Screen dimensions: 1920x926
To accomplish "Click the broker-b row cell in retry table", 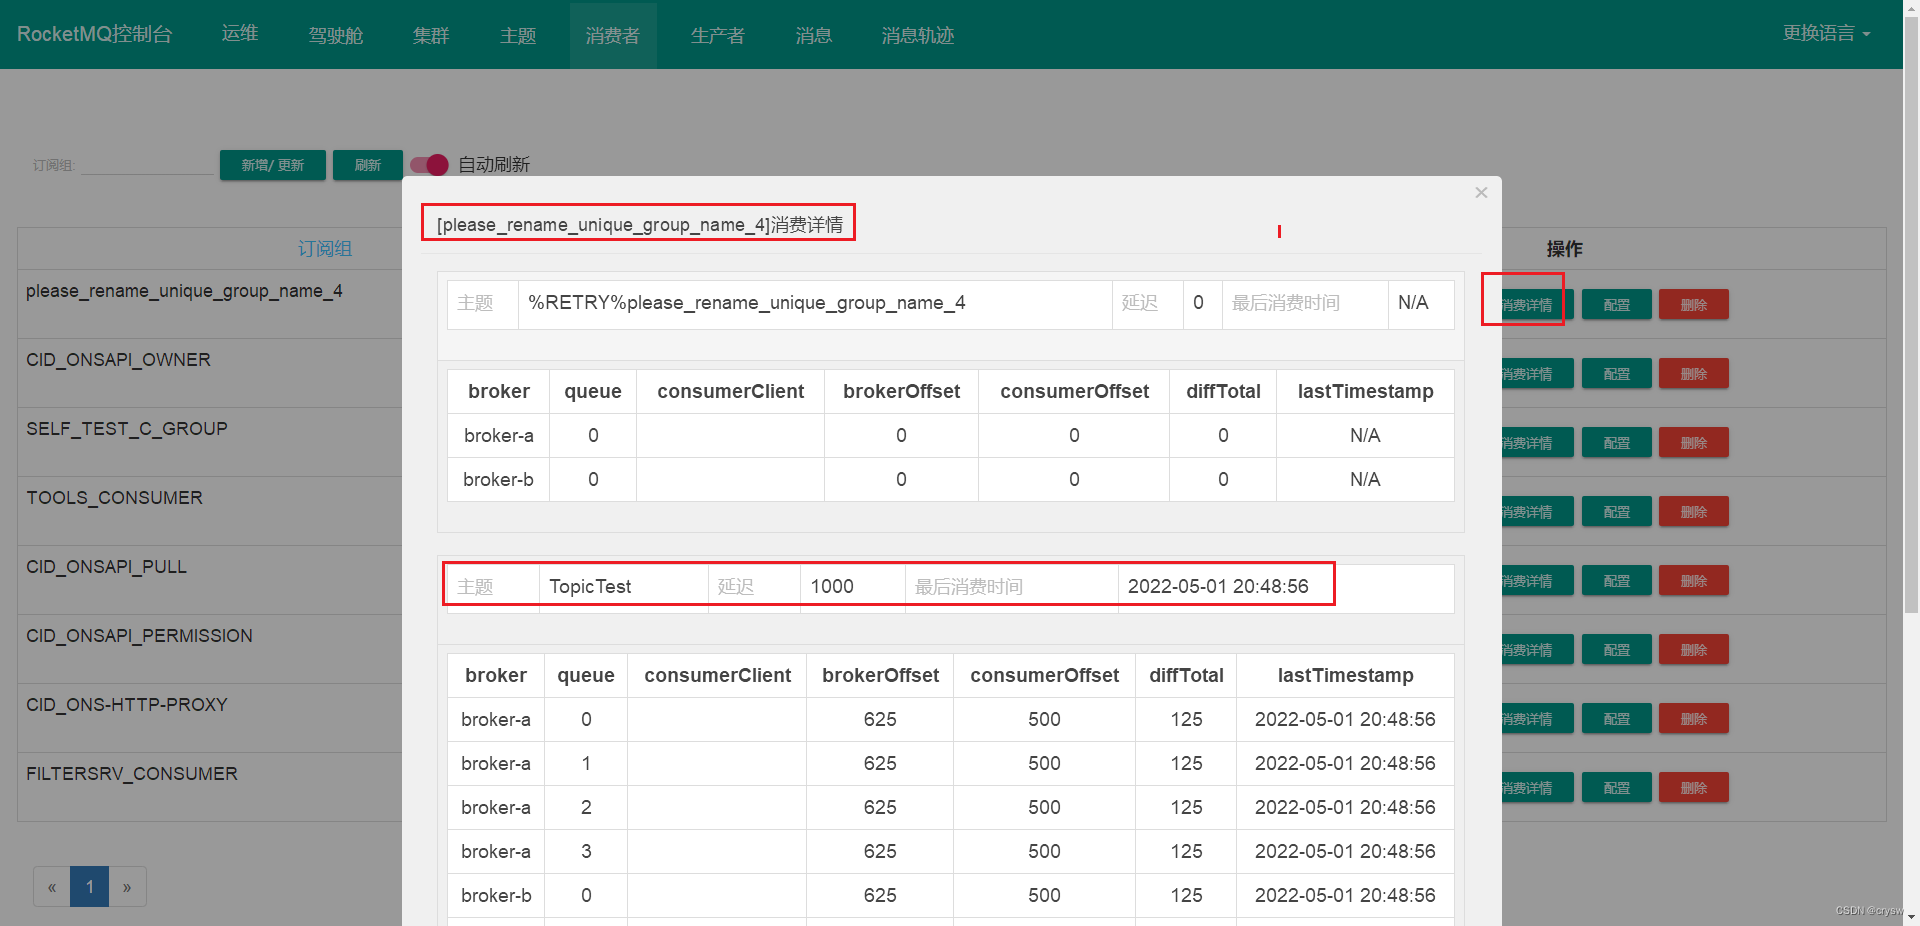I will pos(498,480).
